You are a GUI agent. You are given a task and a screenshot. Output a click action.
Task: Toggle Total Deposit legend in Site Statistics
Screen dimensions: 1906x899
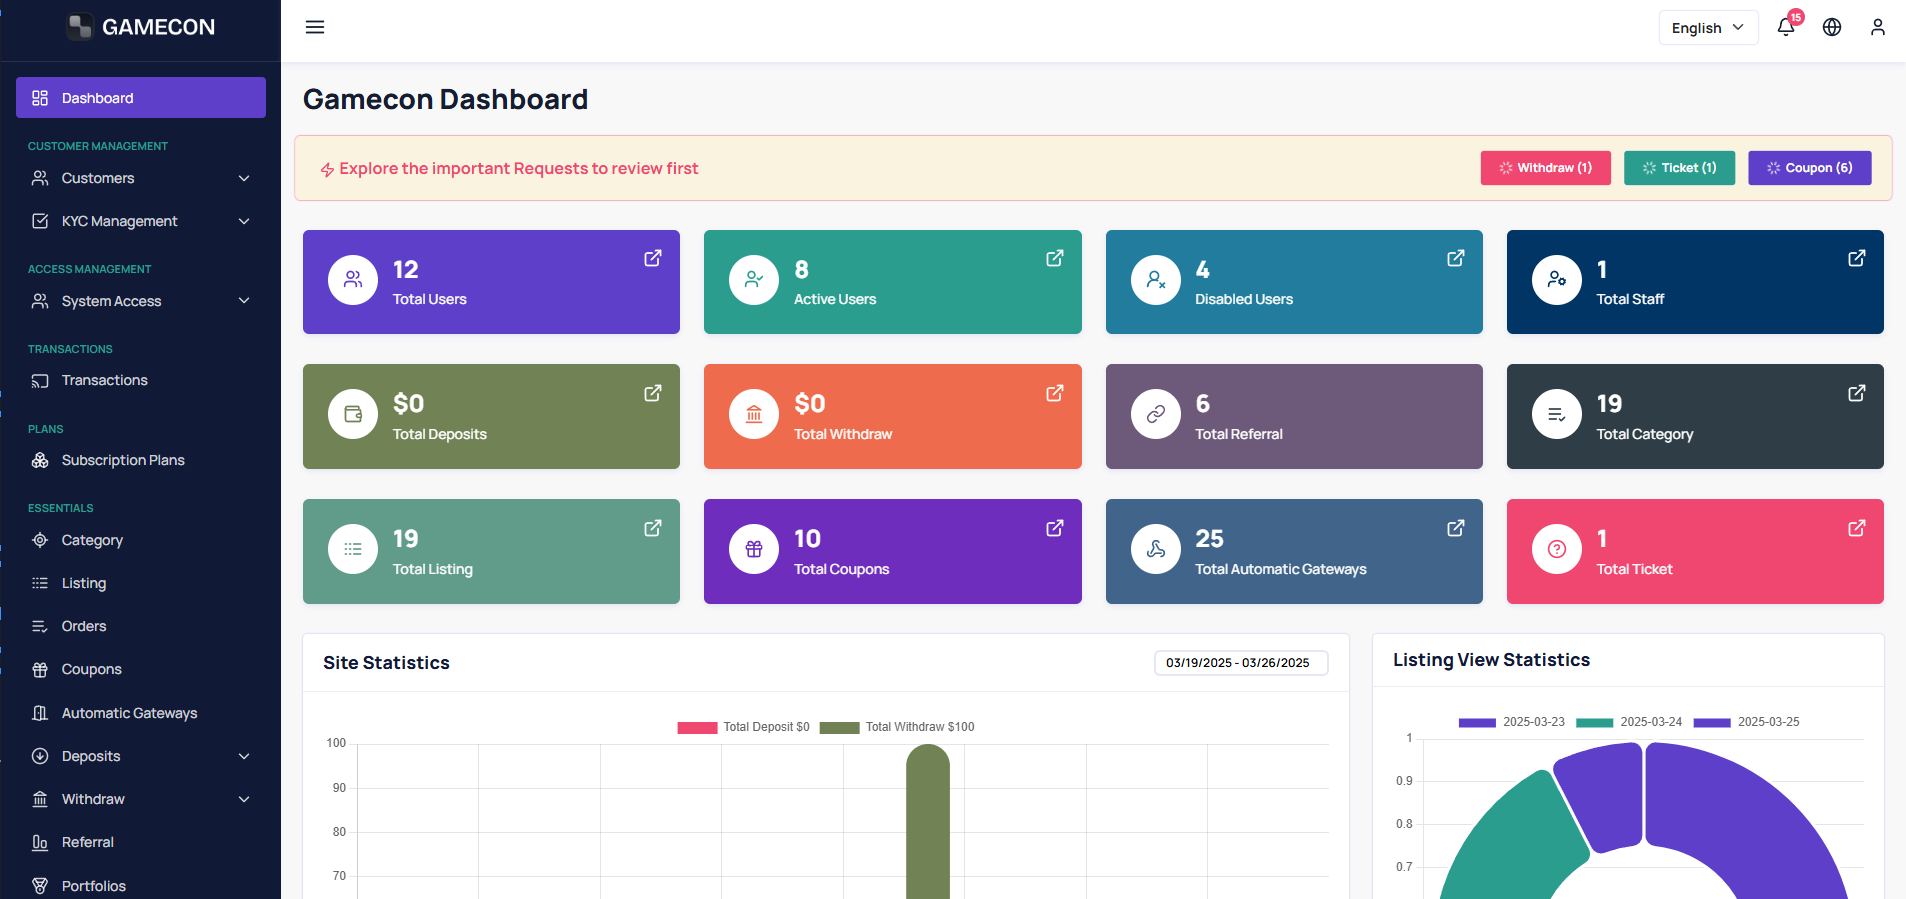point(743,727)
